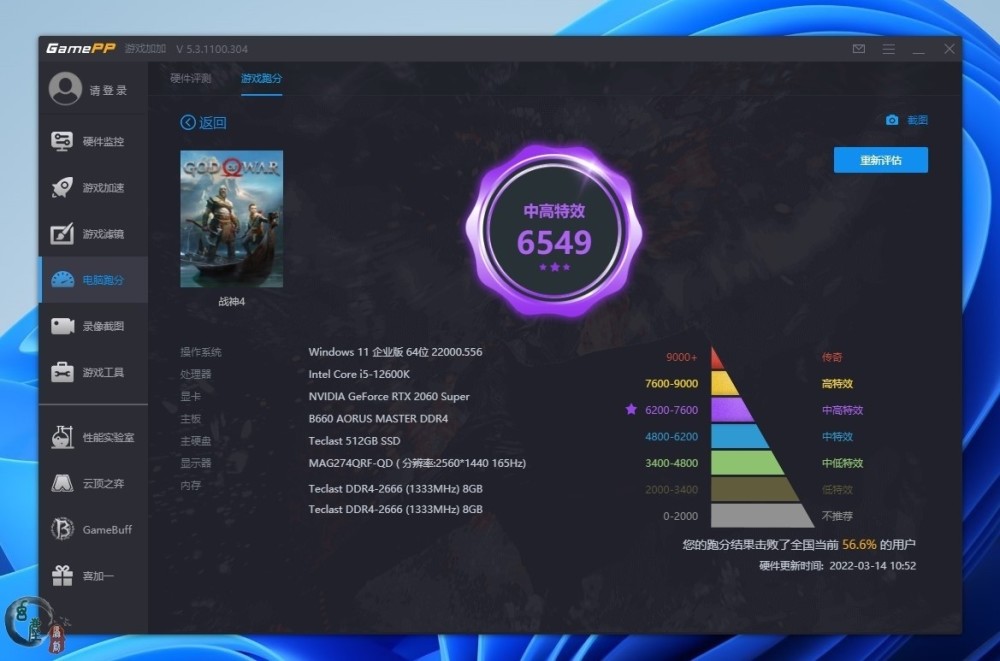Click the back arrow circle icon
Screen dimensions: 1000x661
(x=188, y=123)
